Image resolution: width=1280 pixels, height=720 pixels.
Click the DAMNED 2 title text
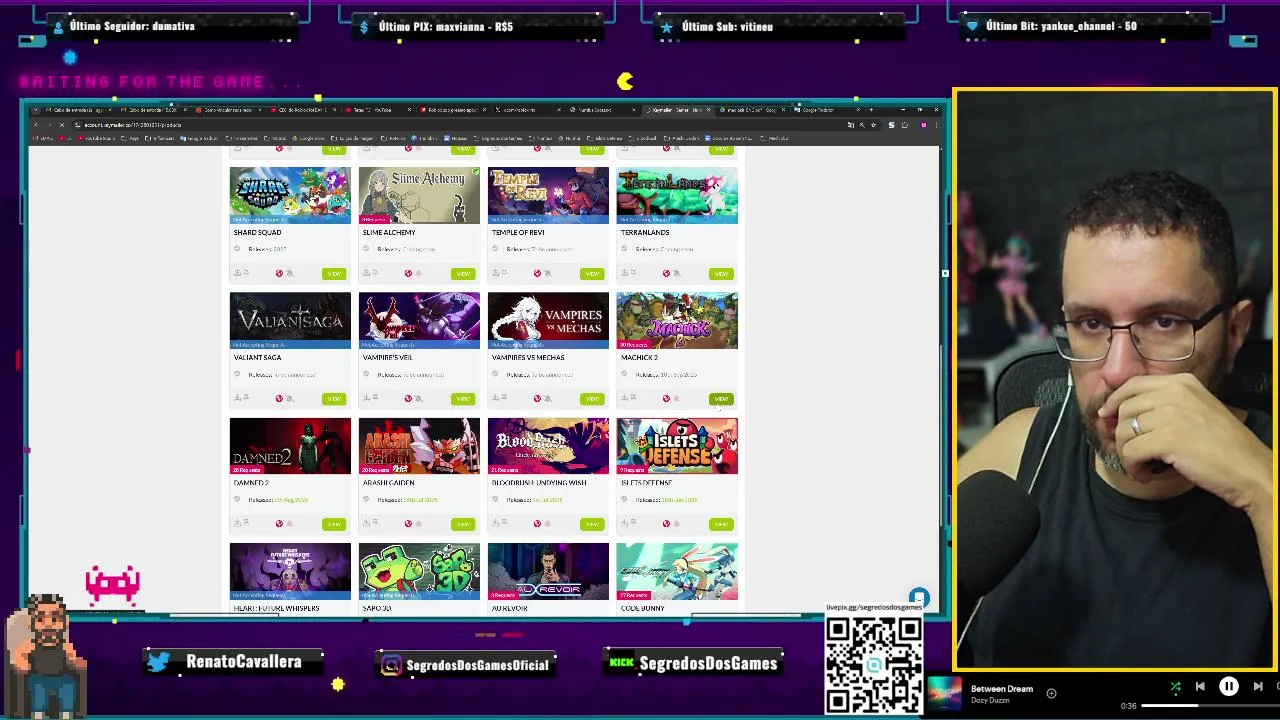coord(251,482)
